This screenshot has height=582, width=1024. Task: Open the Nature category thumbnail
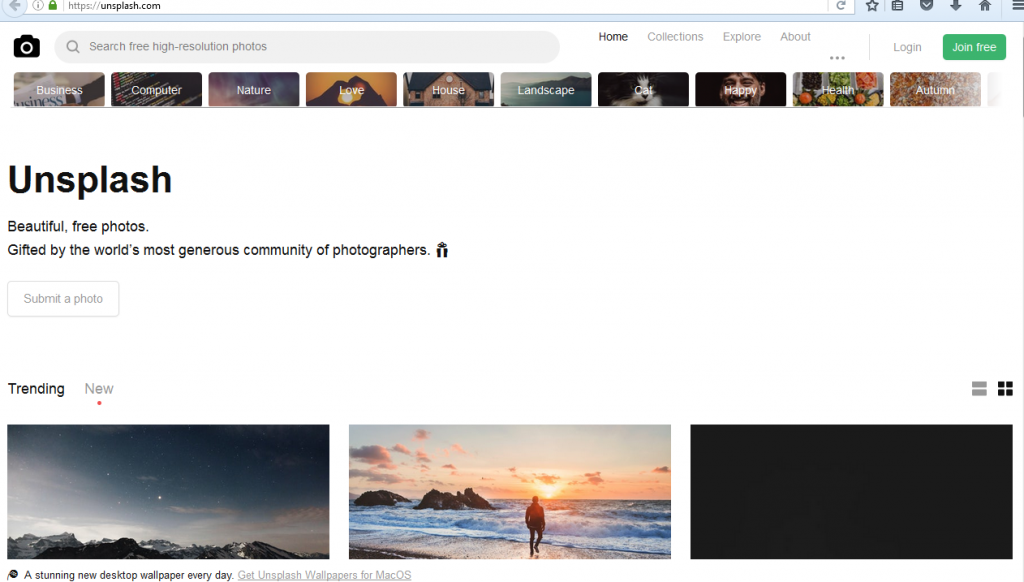click(254, 89)
